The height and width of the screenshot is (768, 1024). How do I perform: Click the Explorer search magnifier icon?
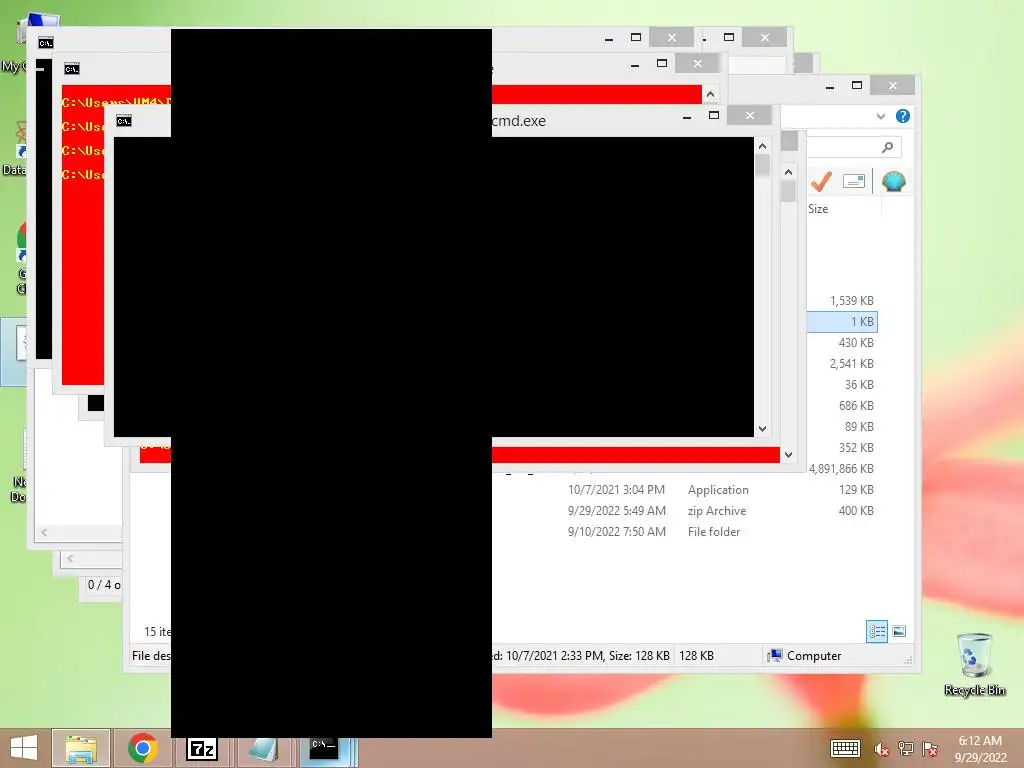887,148
